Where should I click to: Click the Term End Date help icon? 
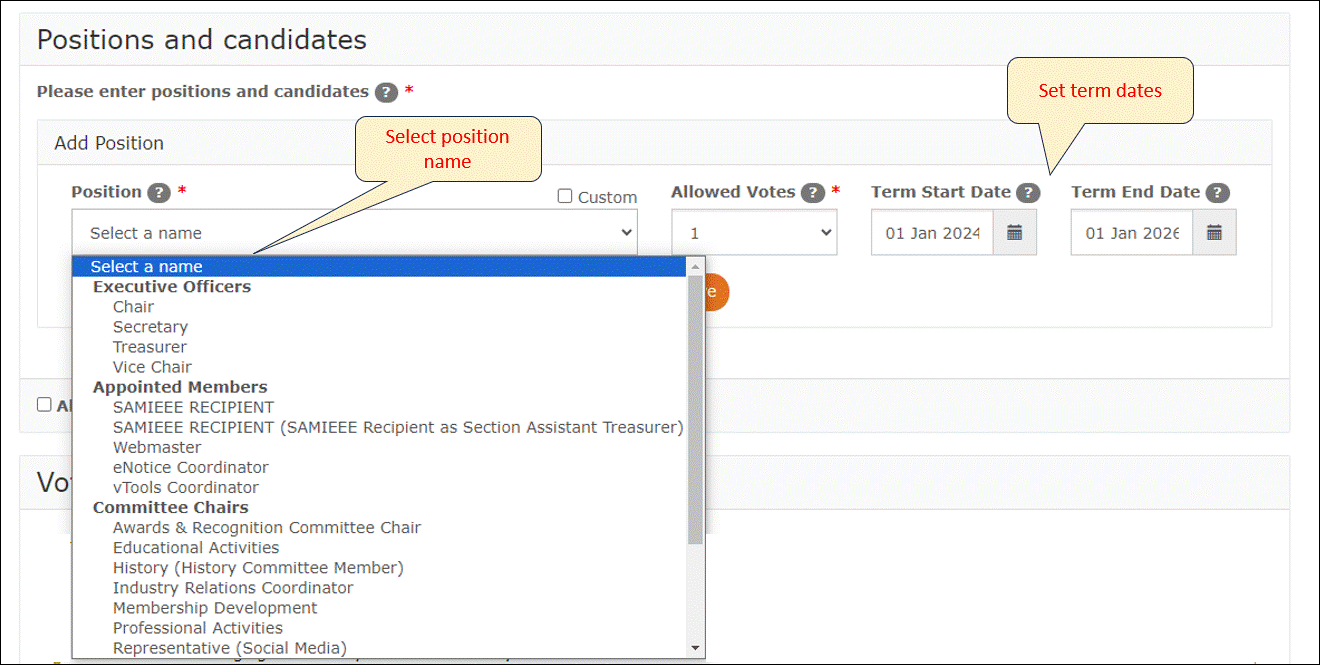tap(1217, 193)
